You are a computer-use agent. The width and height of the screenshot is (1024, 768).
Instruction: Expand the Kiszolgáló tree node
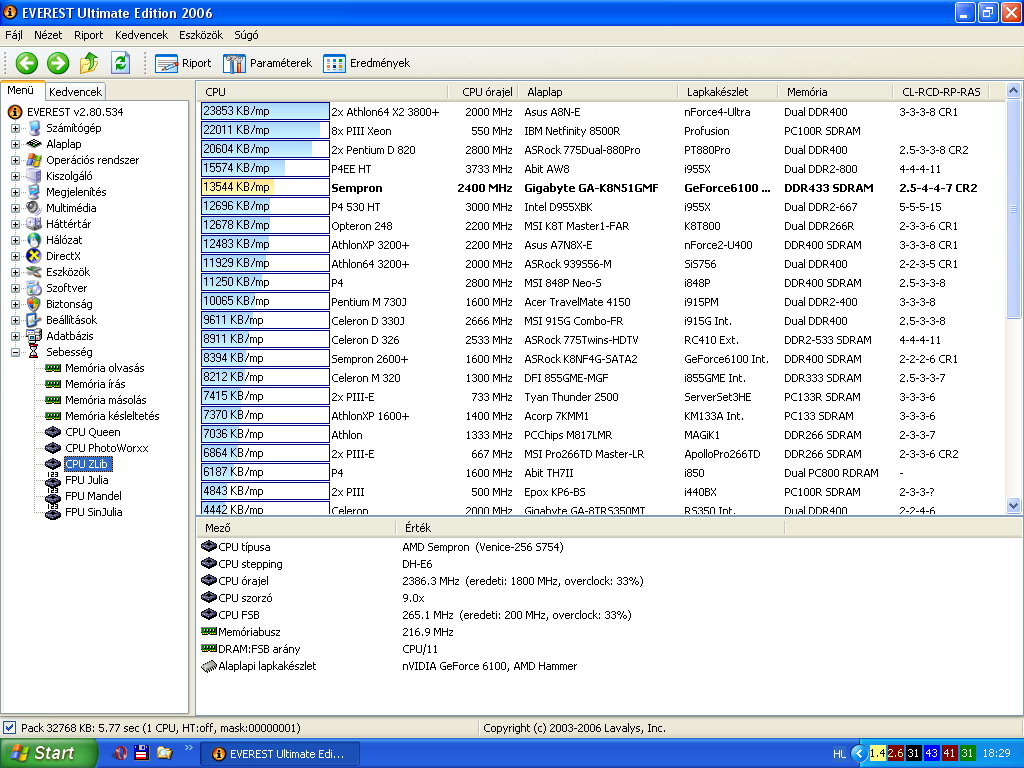pyautogui.click(x=15, y=176)
